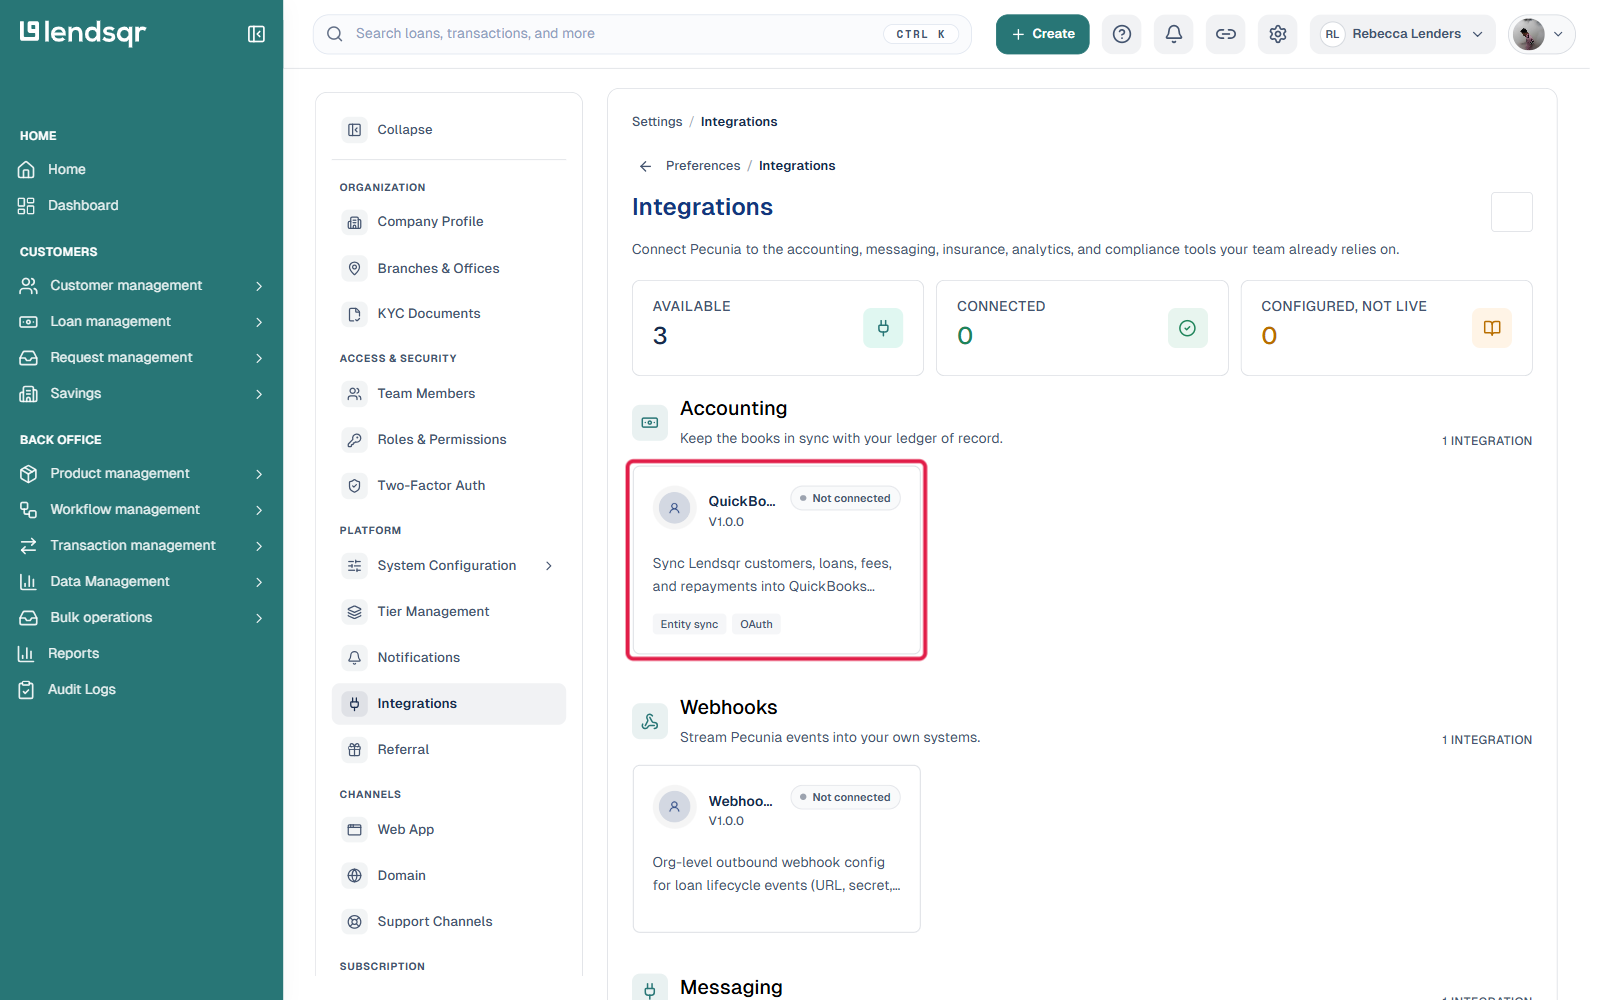Click the Web App window icon

point(355,830)
